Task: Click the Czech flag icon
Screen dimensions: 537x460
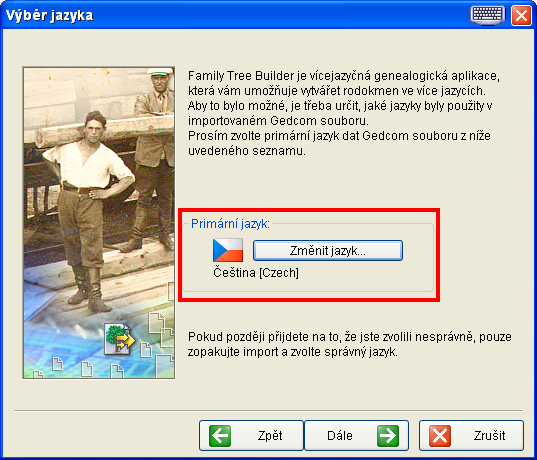Action: (228, 250)
